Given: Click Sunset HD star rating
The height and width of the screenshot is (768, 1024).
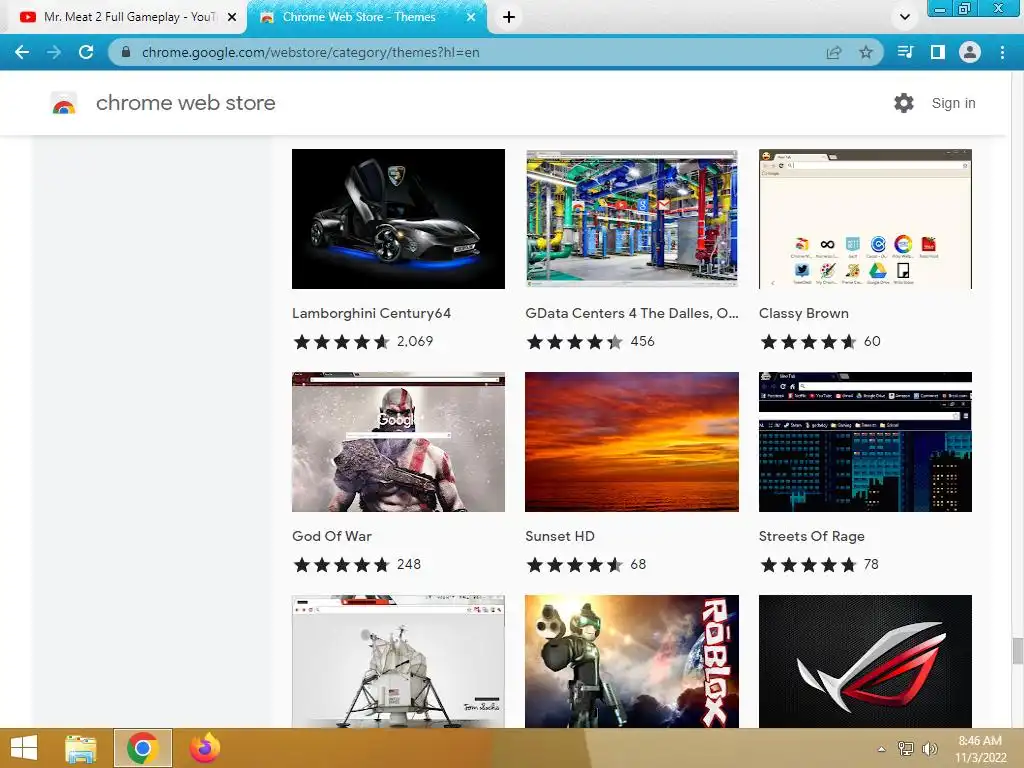Looking at the screenshot, I should (x=575, y=564).
